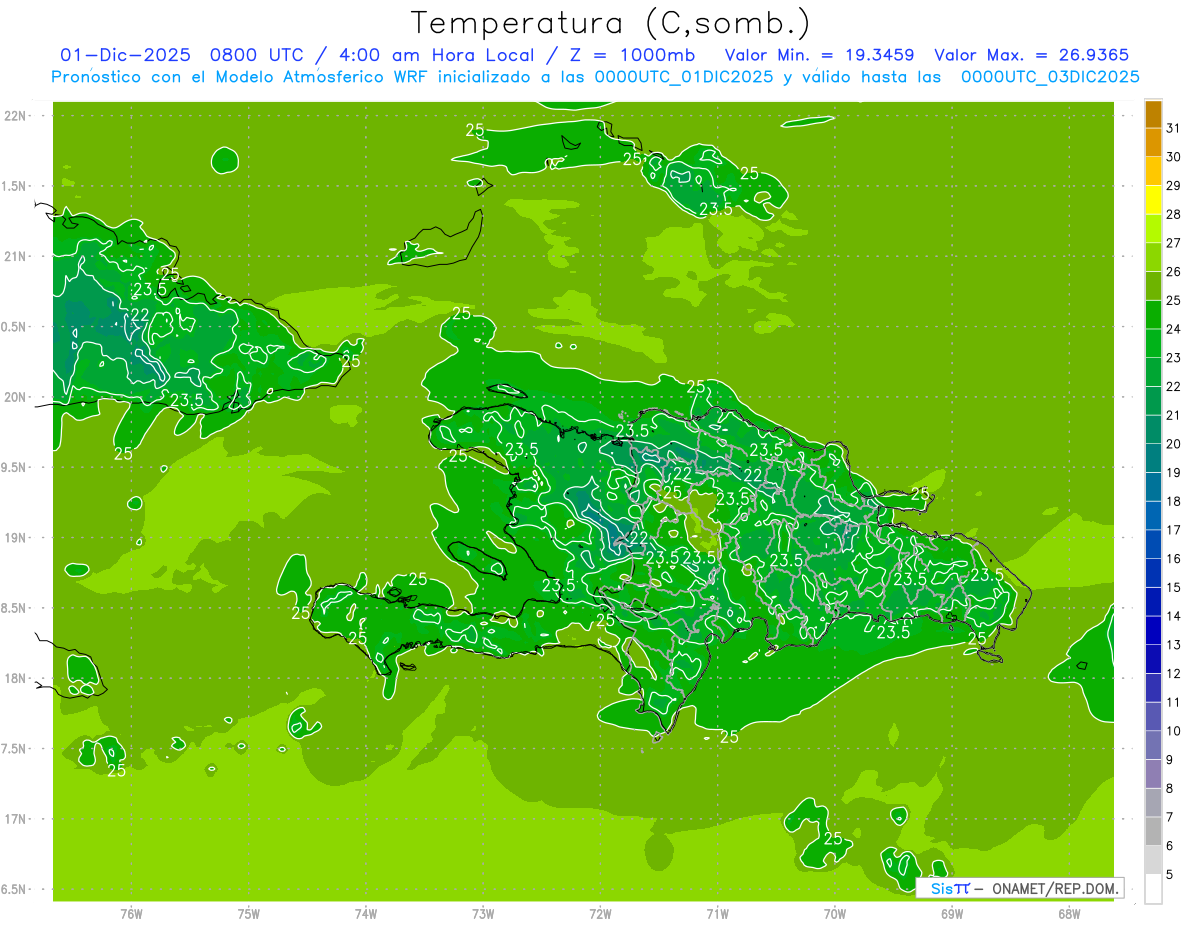Click the gray legend swatch between 6 and 7
The image size is (1200, 927).
[x=1153, y=832]
